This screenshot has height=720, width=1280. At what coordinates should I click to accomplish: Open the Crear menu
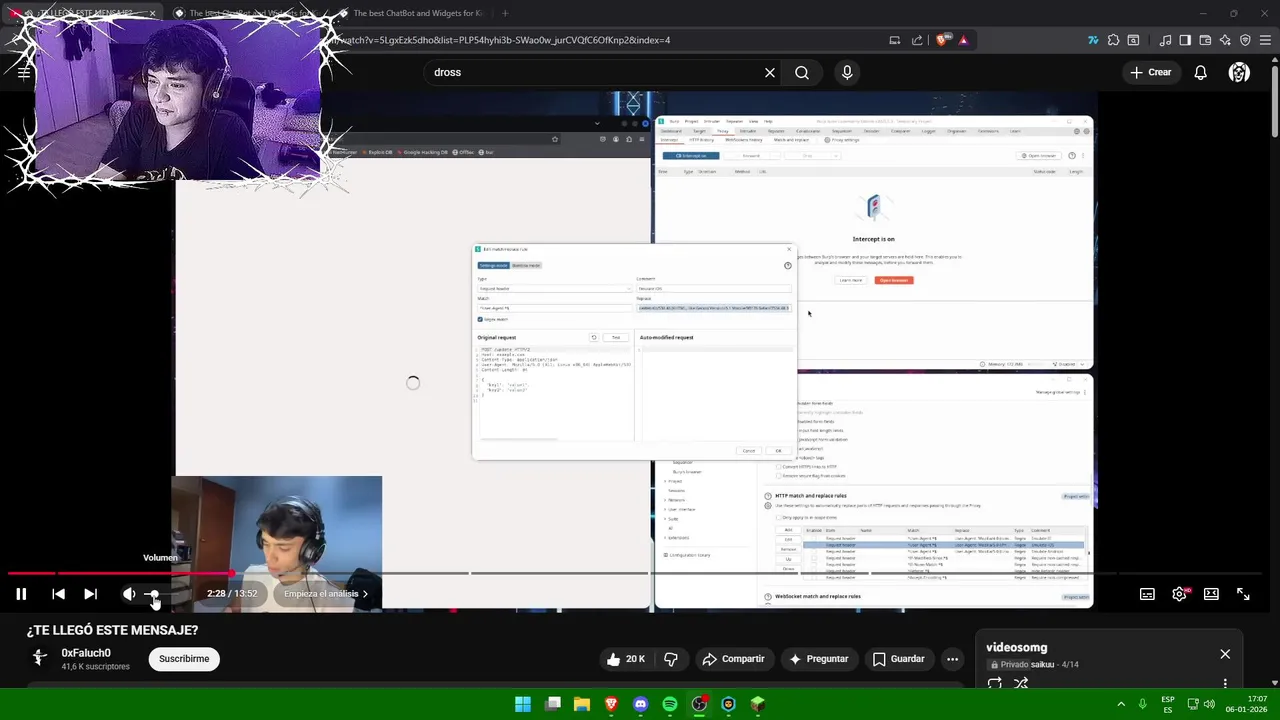1150,72
